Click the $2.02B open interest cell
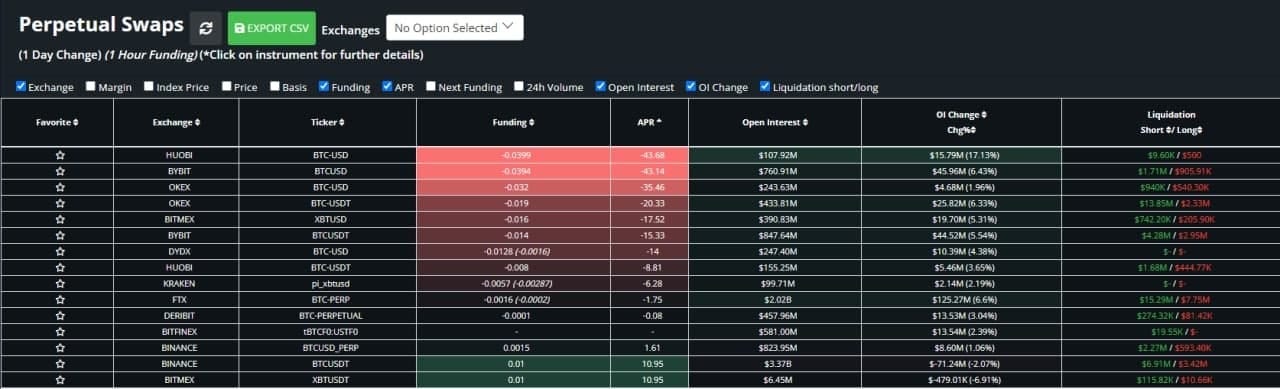Viewport: 1280px width, 389px height. pos(775,299)
